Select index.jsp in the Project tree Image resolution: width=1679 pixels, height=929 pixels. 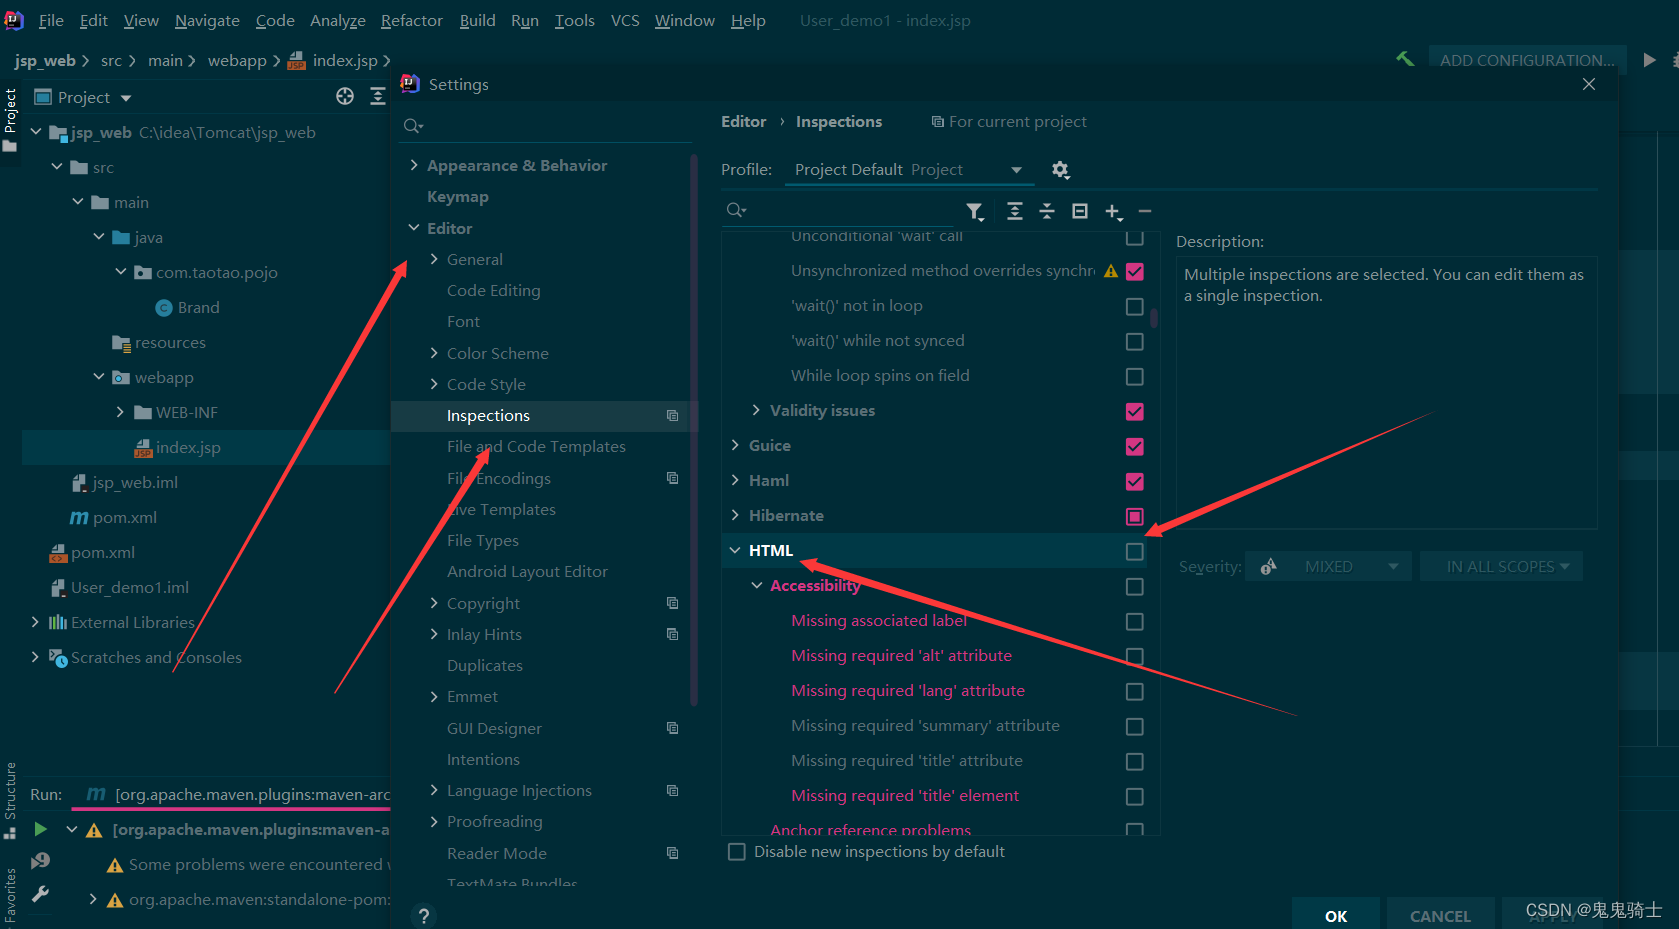point(188,447)
